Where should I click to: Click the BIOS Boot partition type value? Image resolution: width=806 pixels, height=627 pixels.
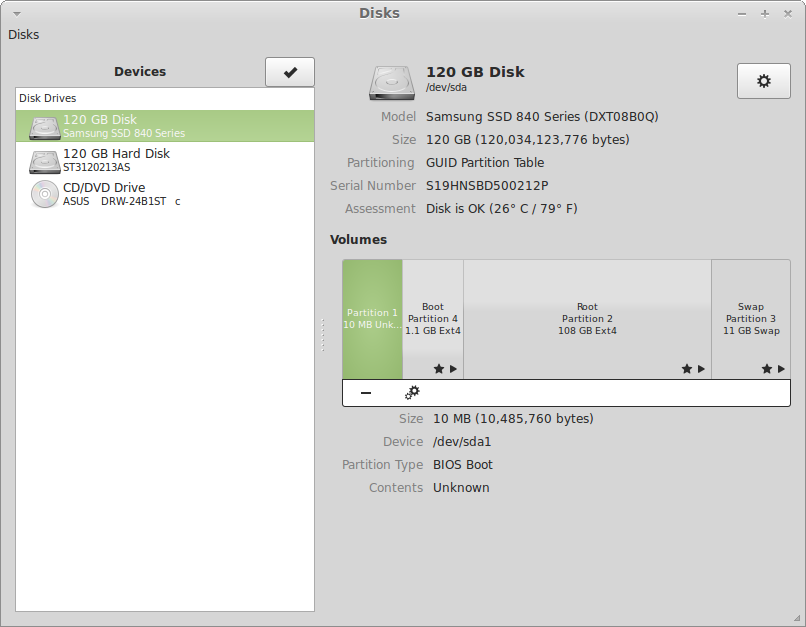coord(463,465)
